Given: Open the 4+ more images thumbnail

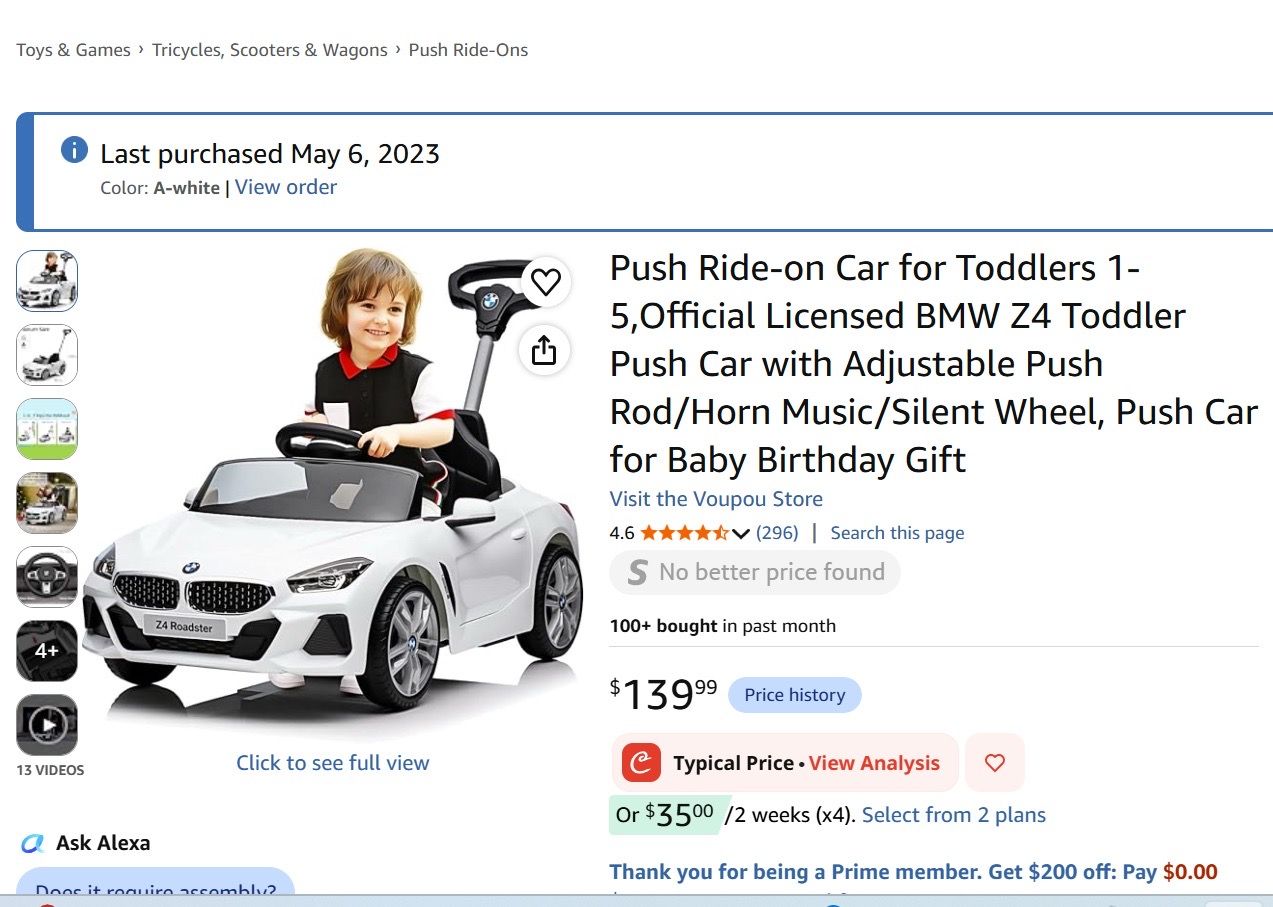Looking at the screenshot, I should (47, 651).
